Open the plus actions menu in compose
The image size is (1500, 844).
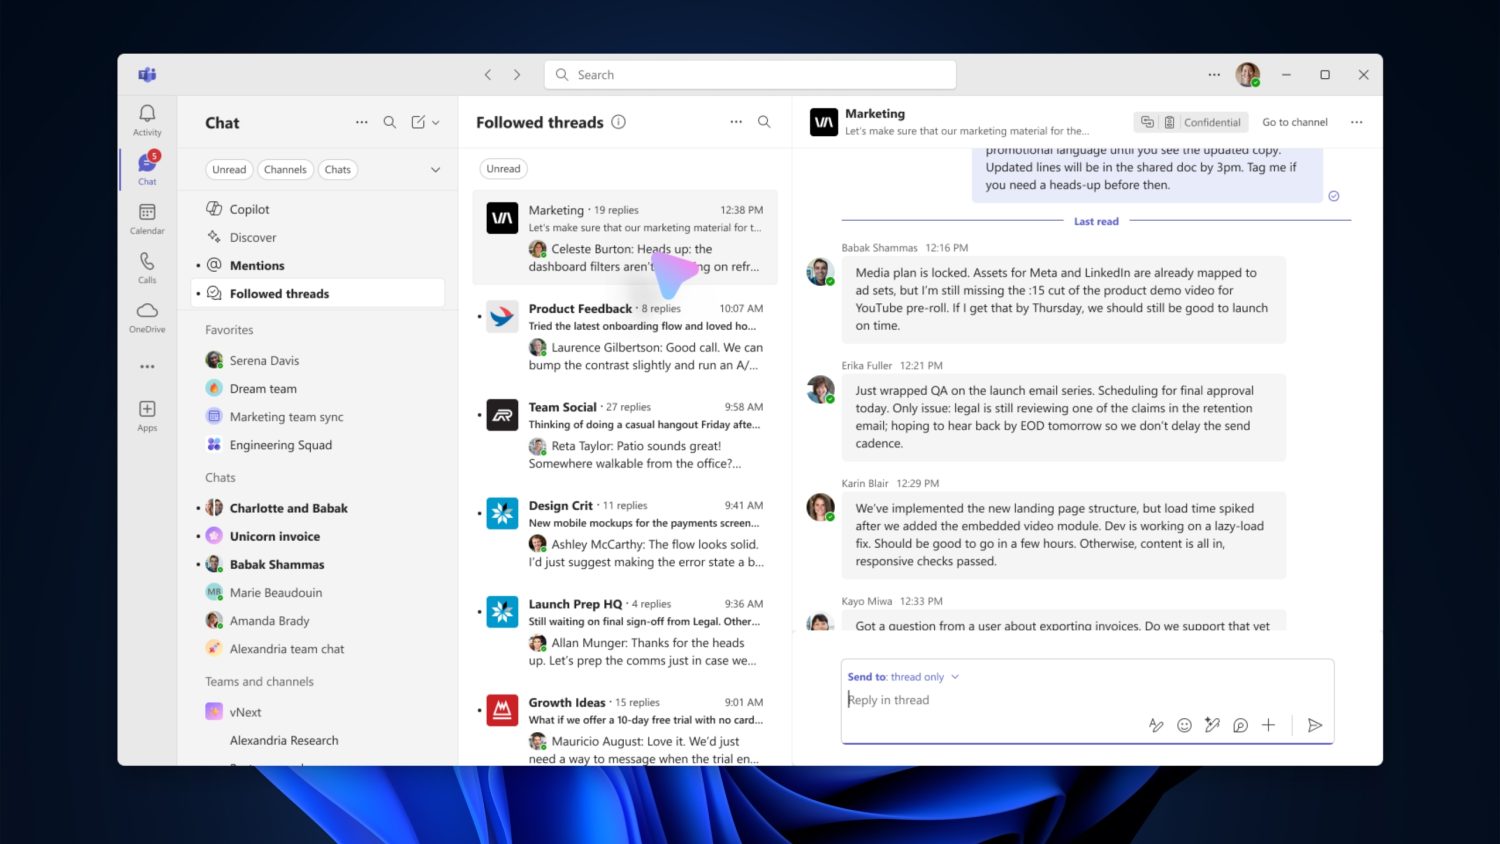1268,725
